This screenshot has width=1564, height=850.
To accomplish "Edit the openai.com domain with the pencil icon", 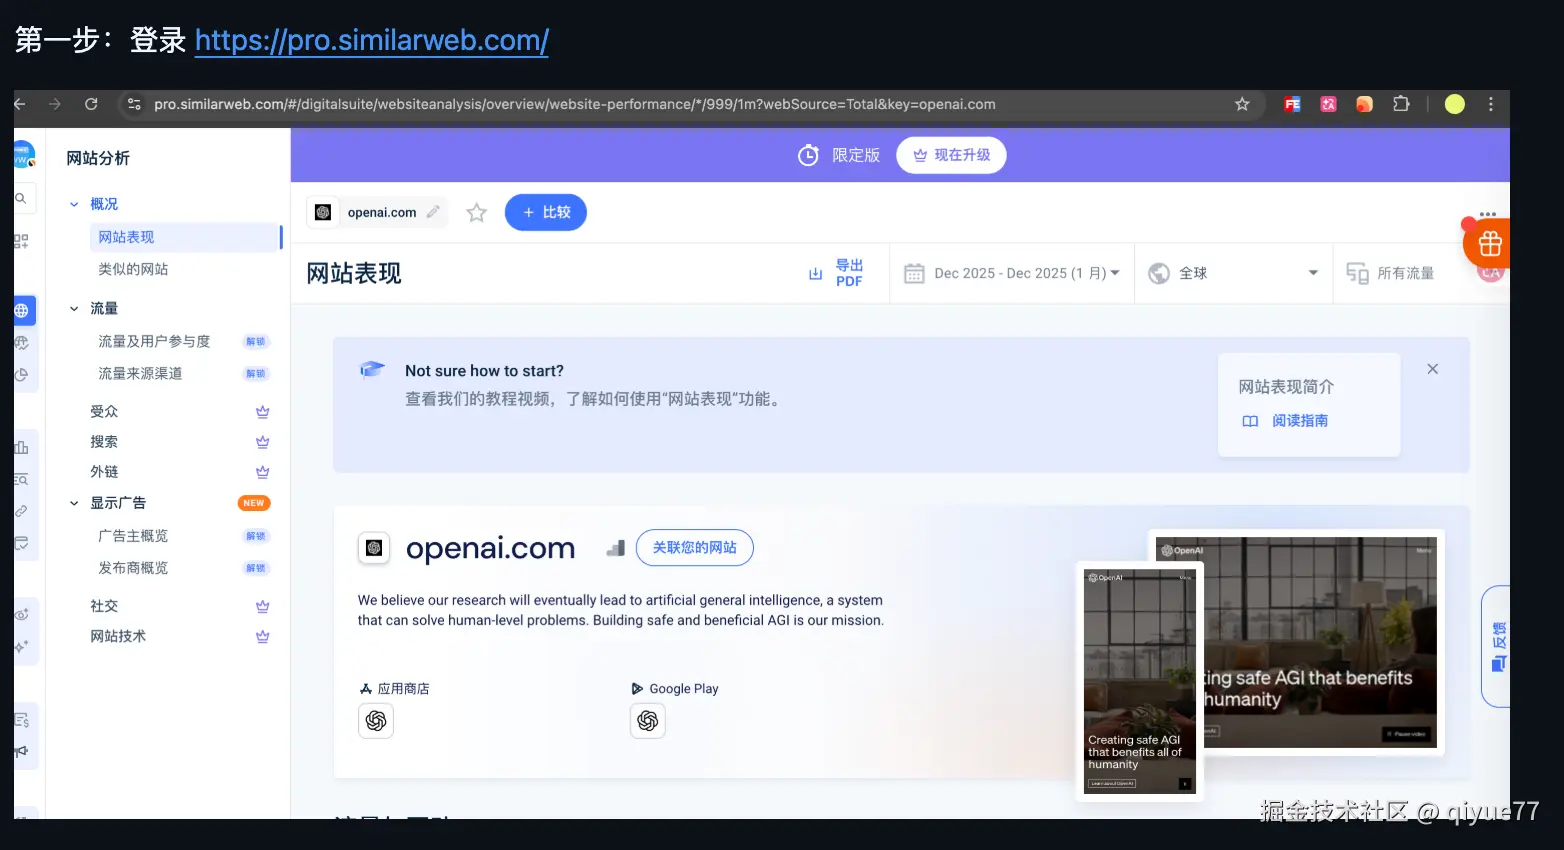I will pos(433,212).
